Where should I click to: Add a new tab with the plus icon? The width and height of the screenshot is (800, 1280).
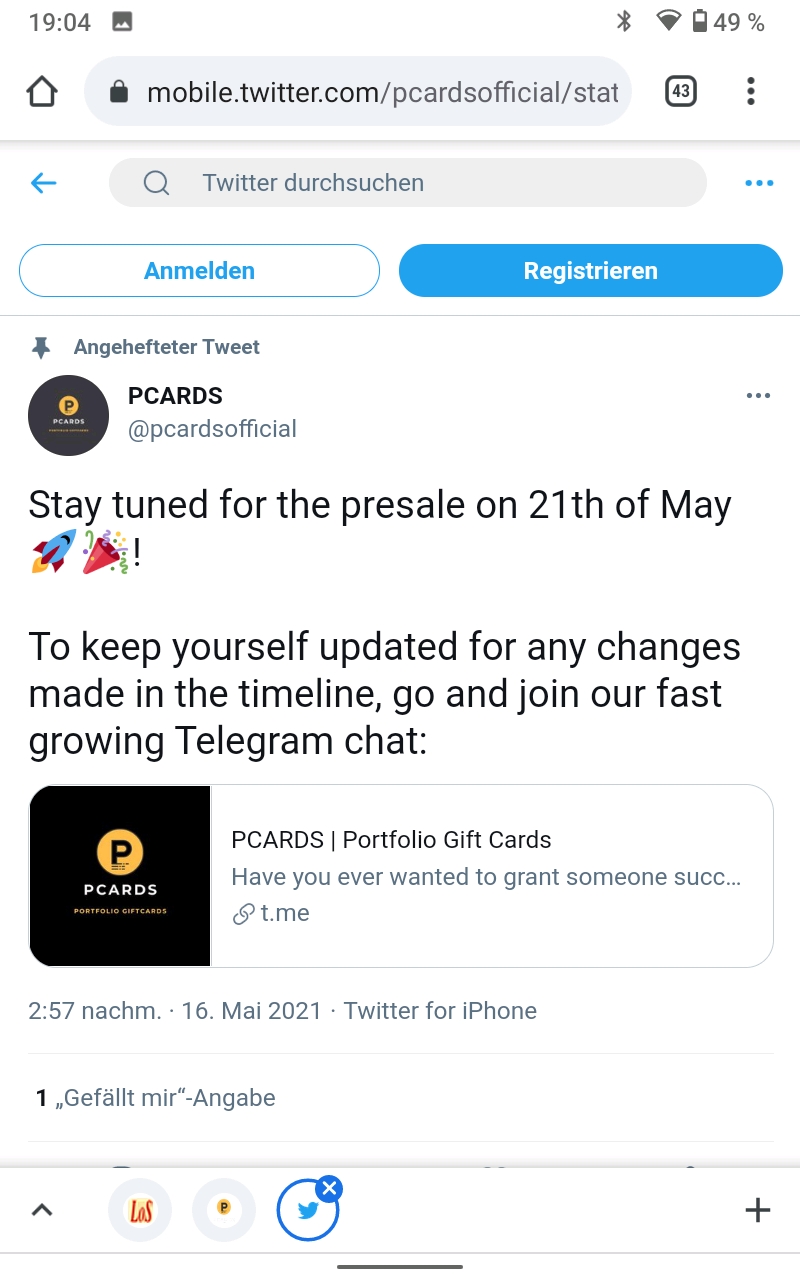(x=758, y=1210)
